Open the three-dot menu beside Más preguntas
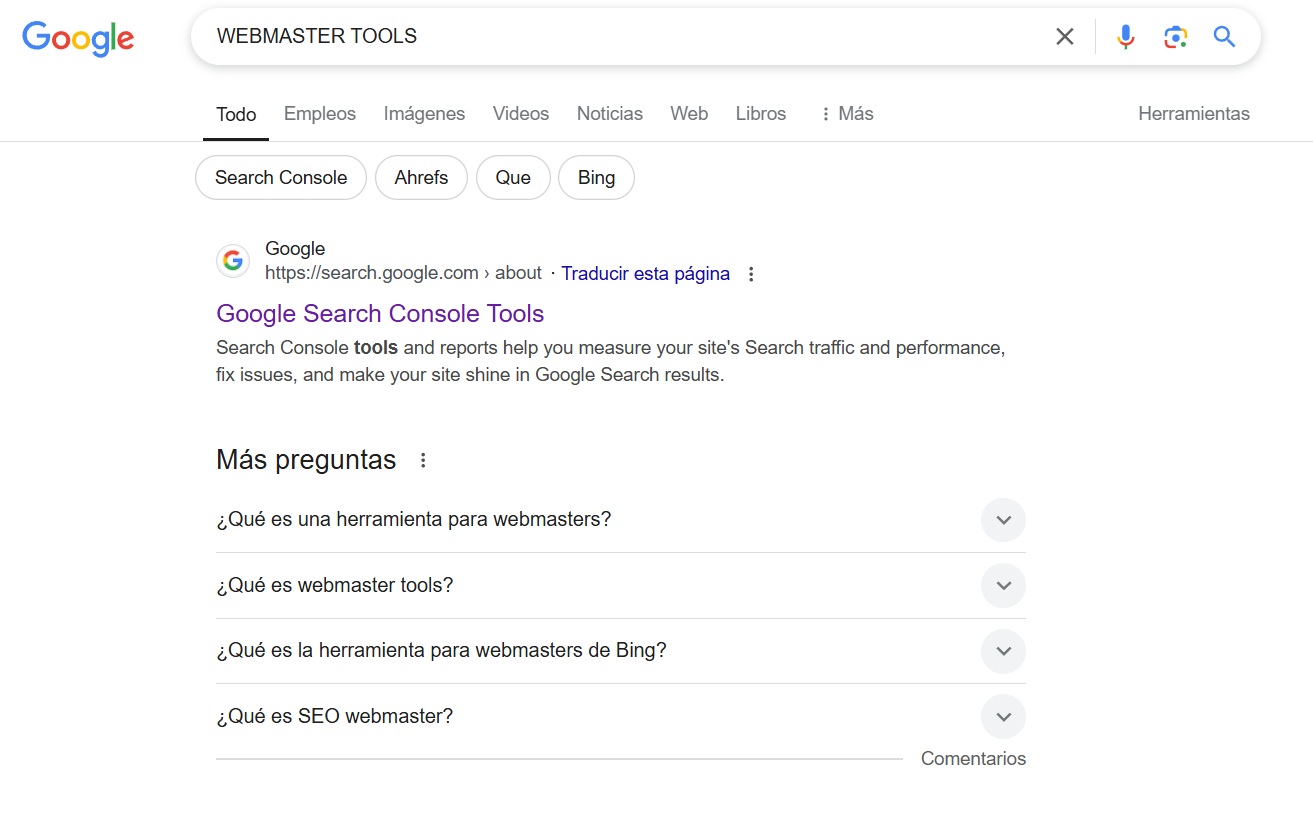Image resolution: width=1313 pixels, height=818 pixels. pyautogui.click(x=423, y=460)
